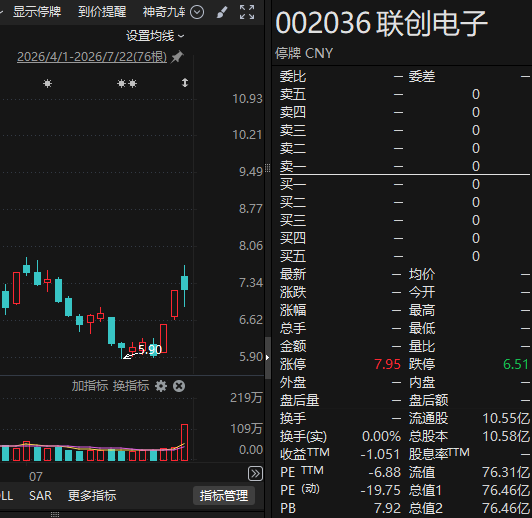Screen dimensions: 532x518
Task: Click the stock title 002036 联创电子
Action: click(x=381, y=23)
